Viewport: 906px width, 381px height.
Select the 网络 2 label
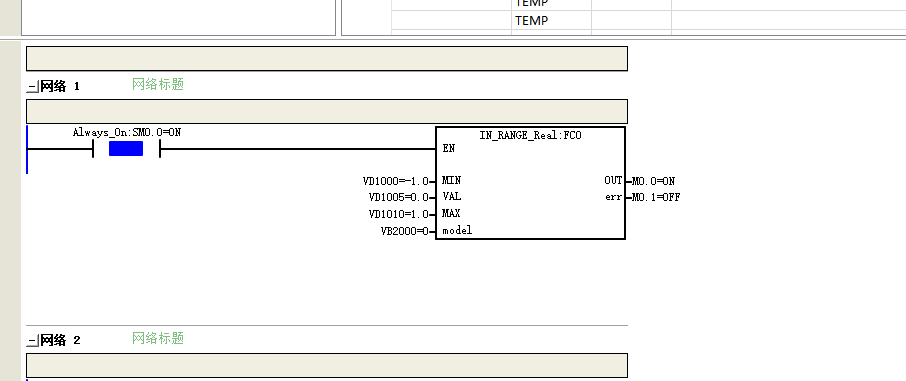[60, 341]
